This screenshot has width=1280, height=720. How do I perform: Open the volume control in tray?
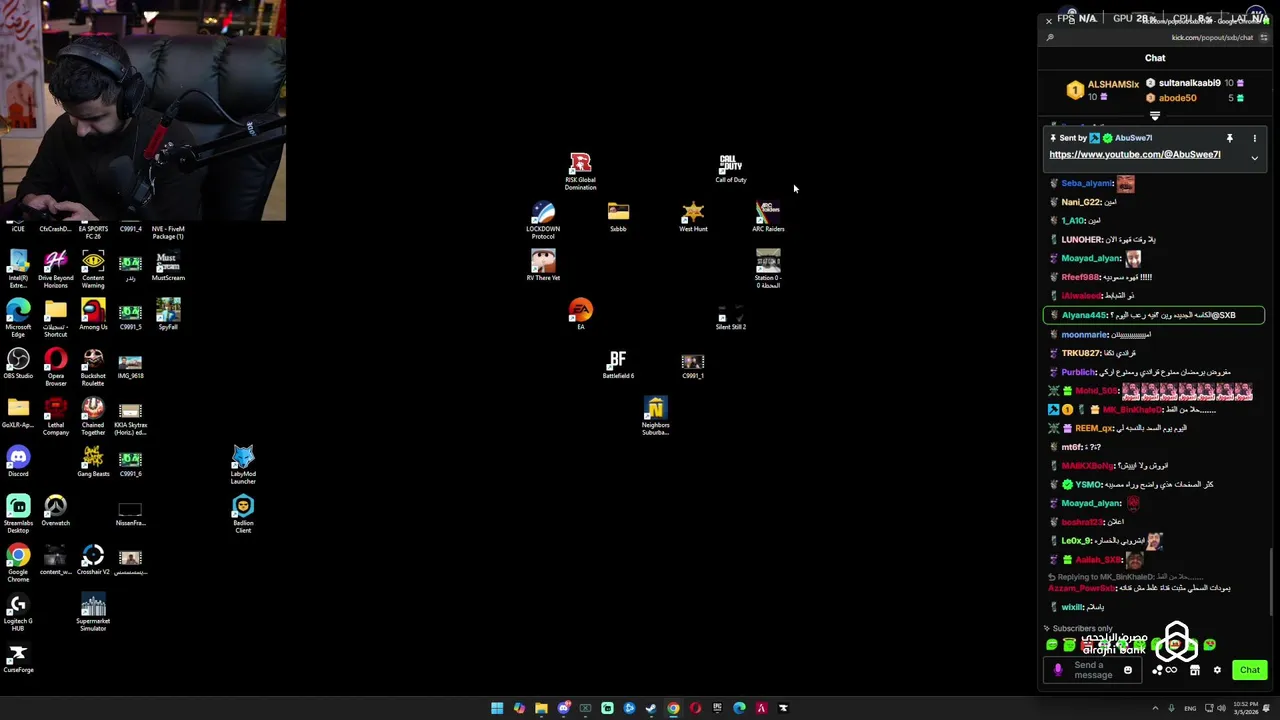1222,708
